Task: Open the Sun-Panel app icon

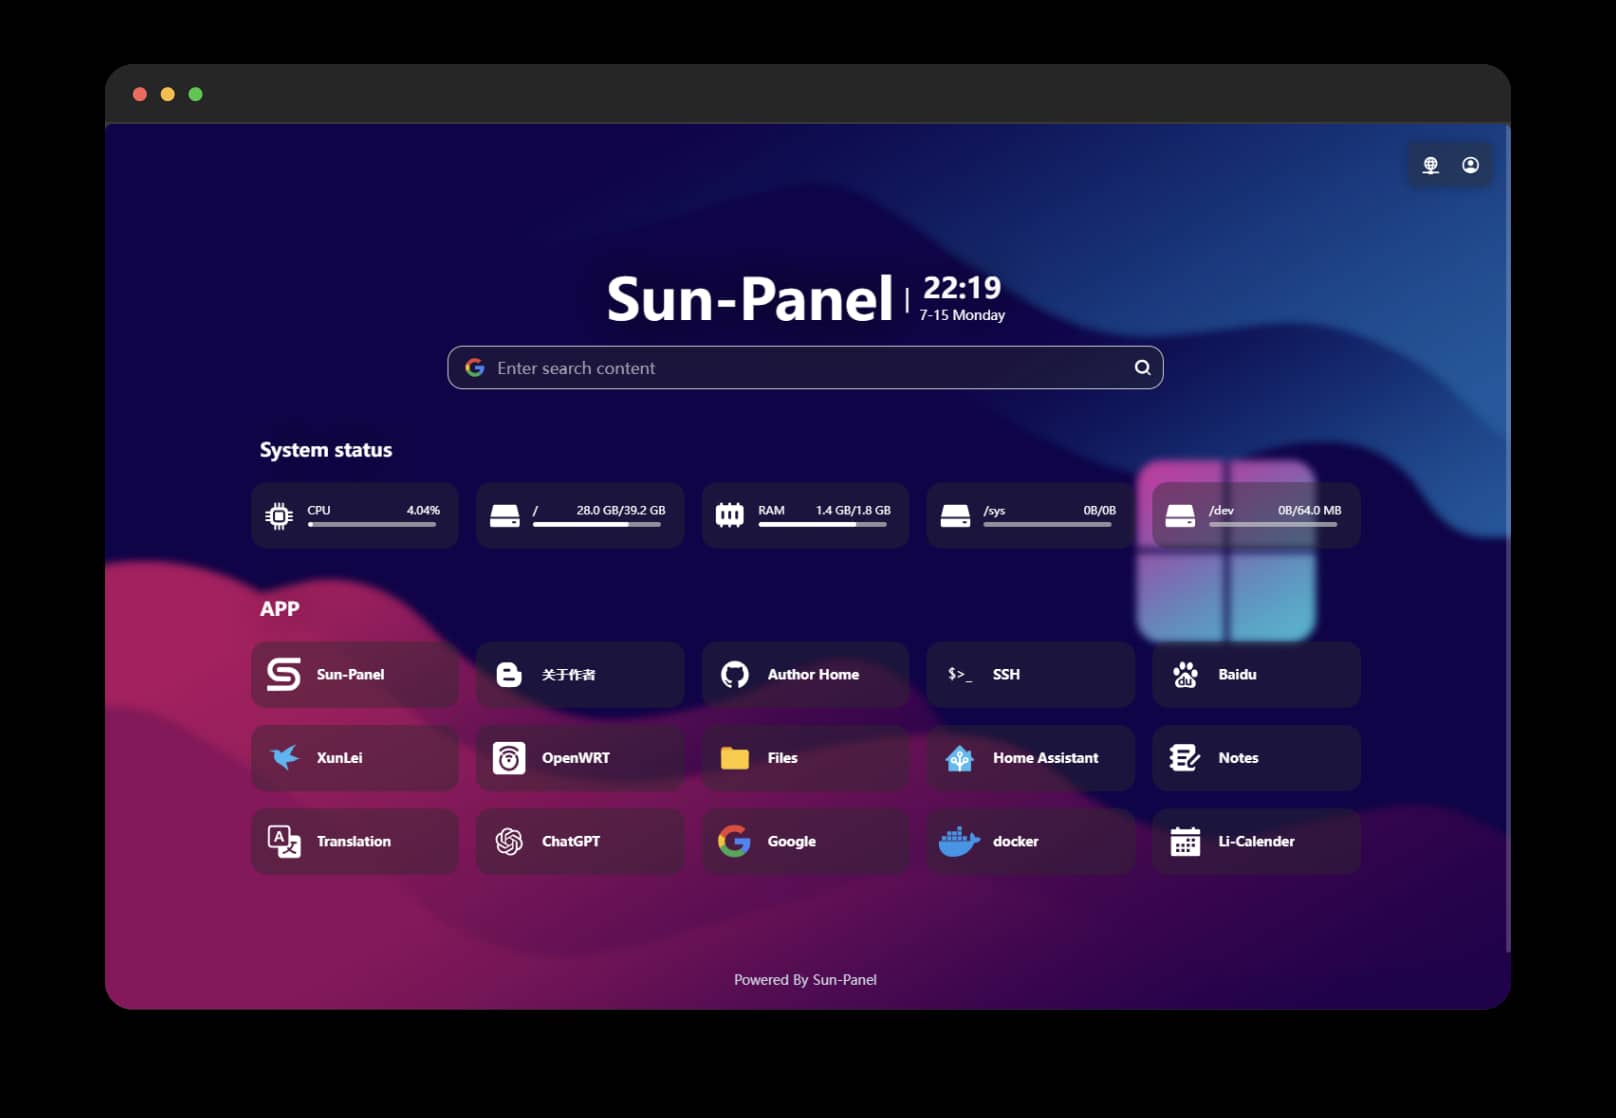Action: (x=284, y=674)
